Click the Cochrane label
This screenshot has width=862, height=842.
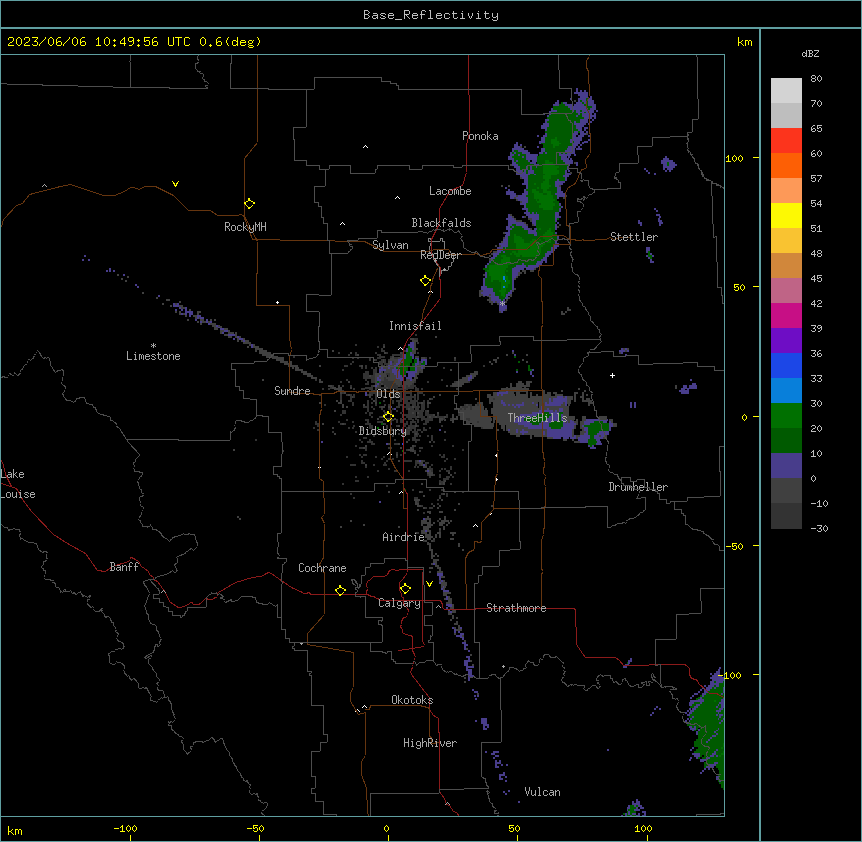322,568
